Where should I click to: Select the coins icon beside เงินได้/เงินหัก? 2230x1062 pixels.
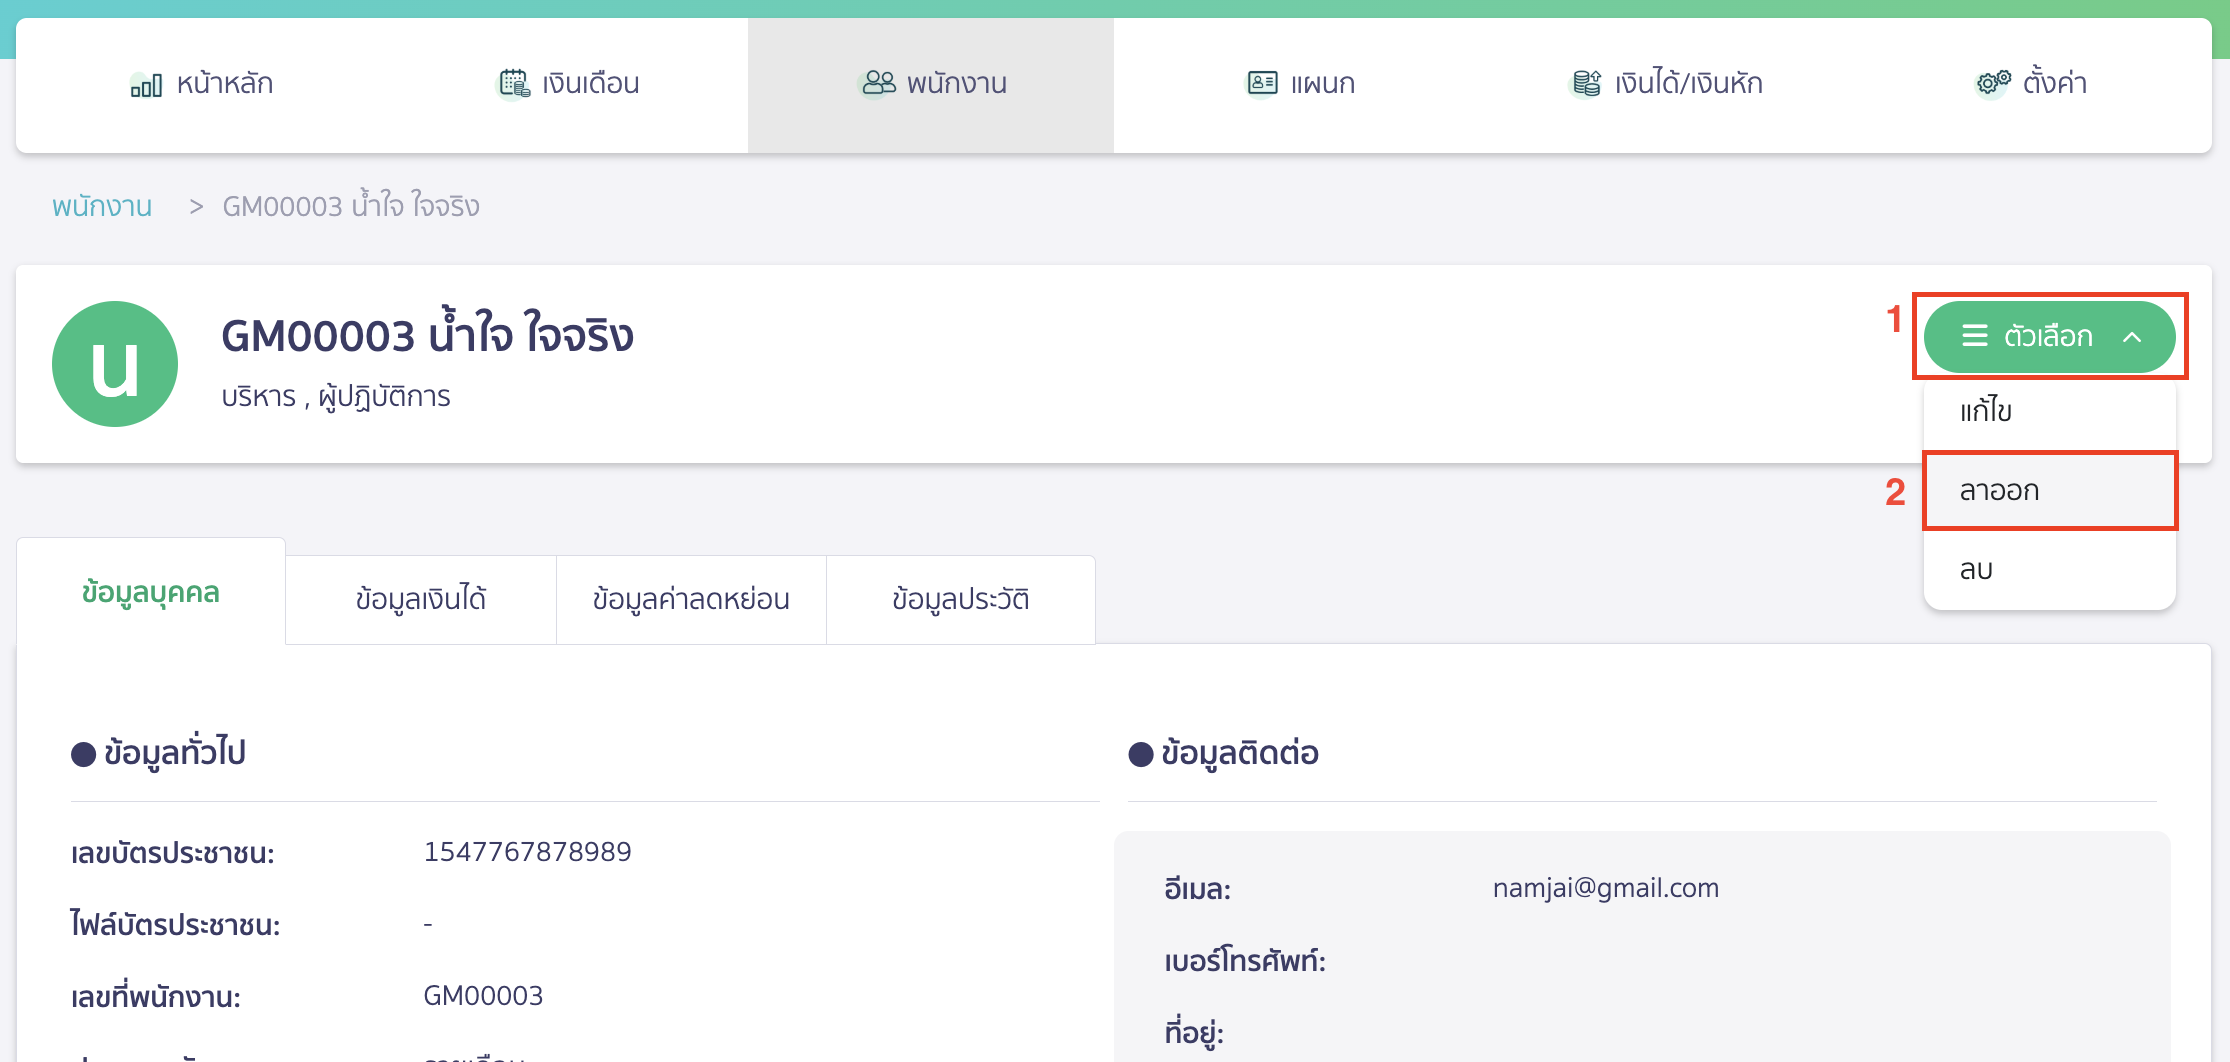coord(1585,84)
